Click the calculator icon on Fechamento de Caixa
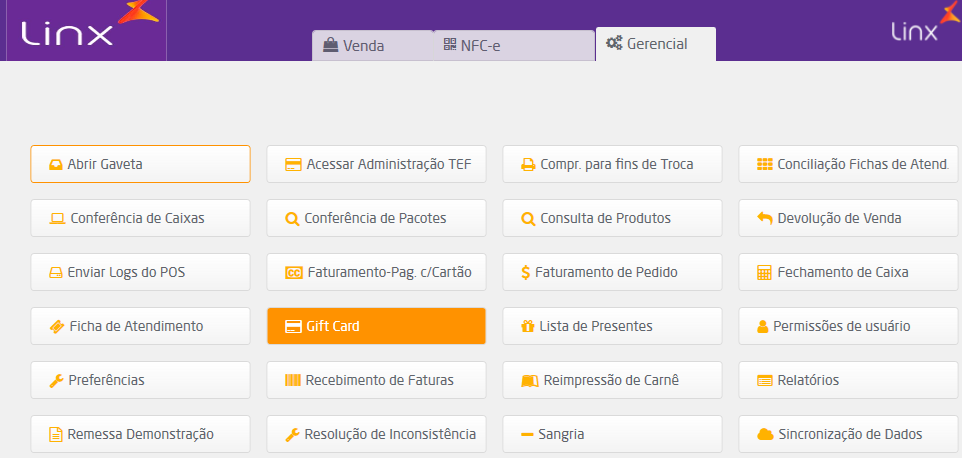Image resolution: width=962 pixels, height=458 pixels. 765,272
